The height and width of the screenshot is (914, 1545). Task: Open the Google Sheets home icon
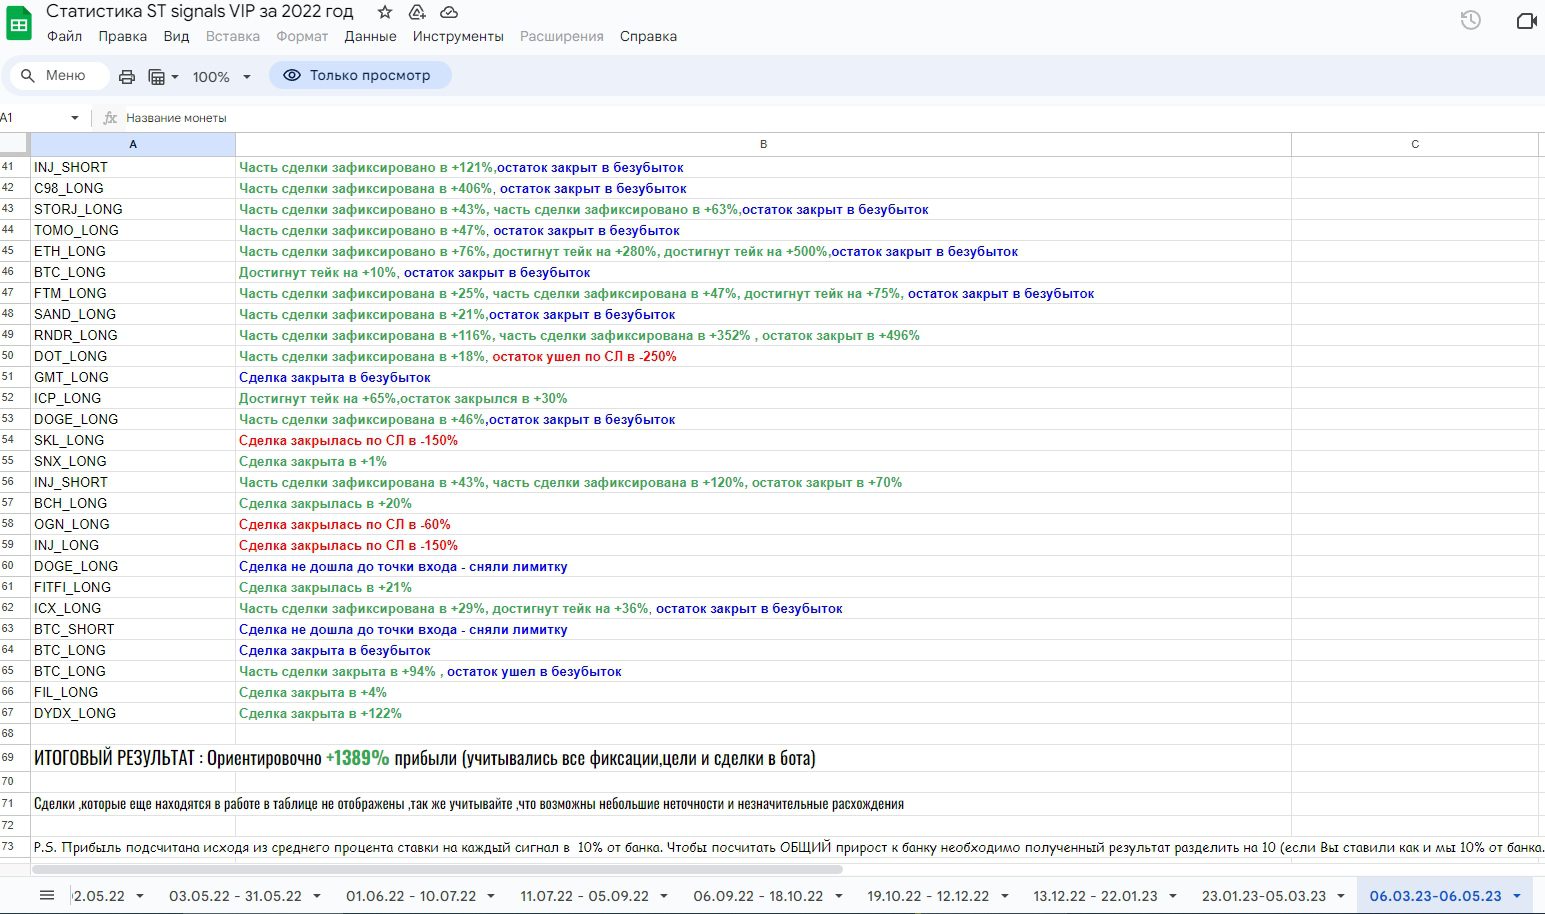pyautogui.click(x=19, y=24)
